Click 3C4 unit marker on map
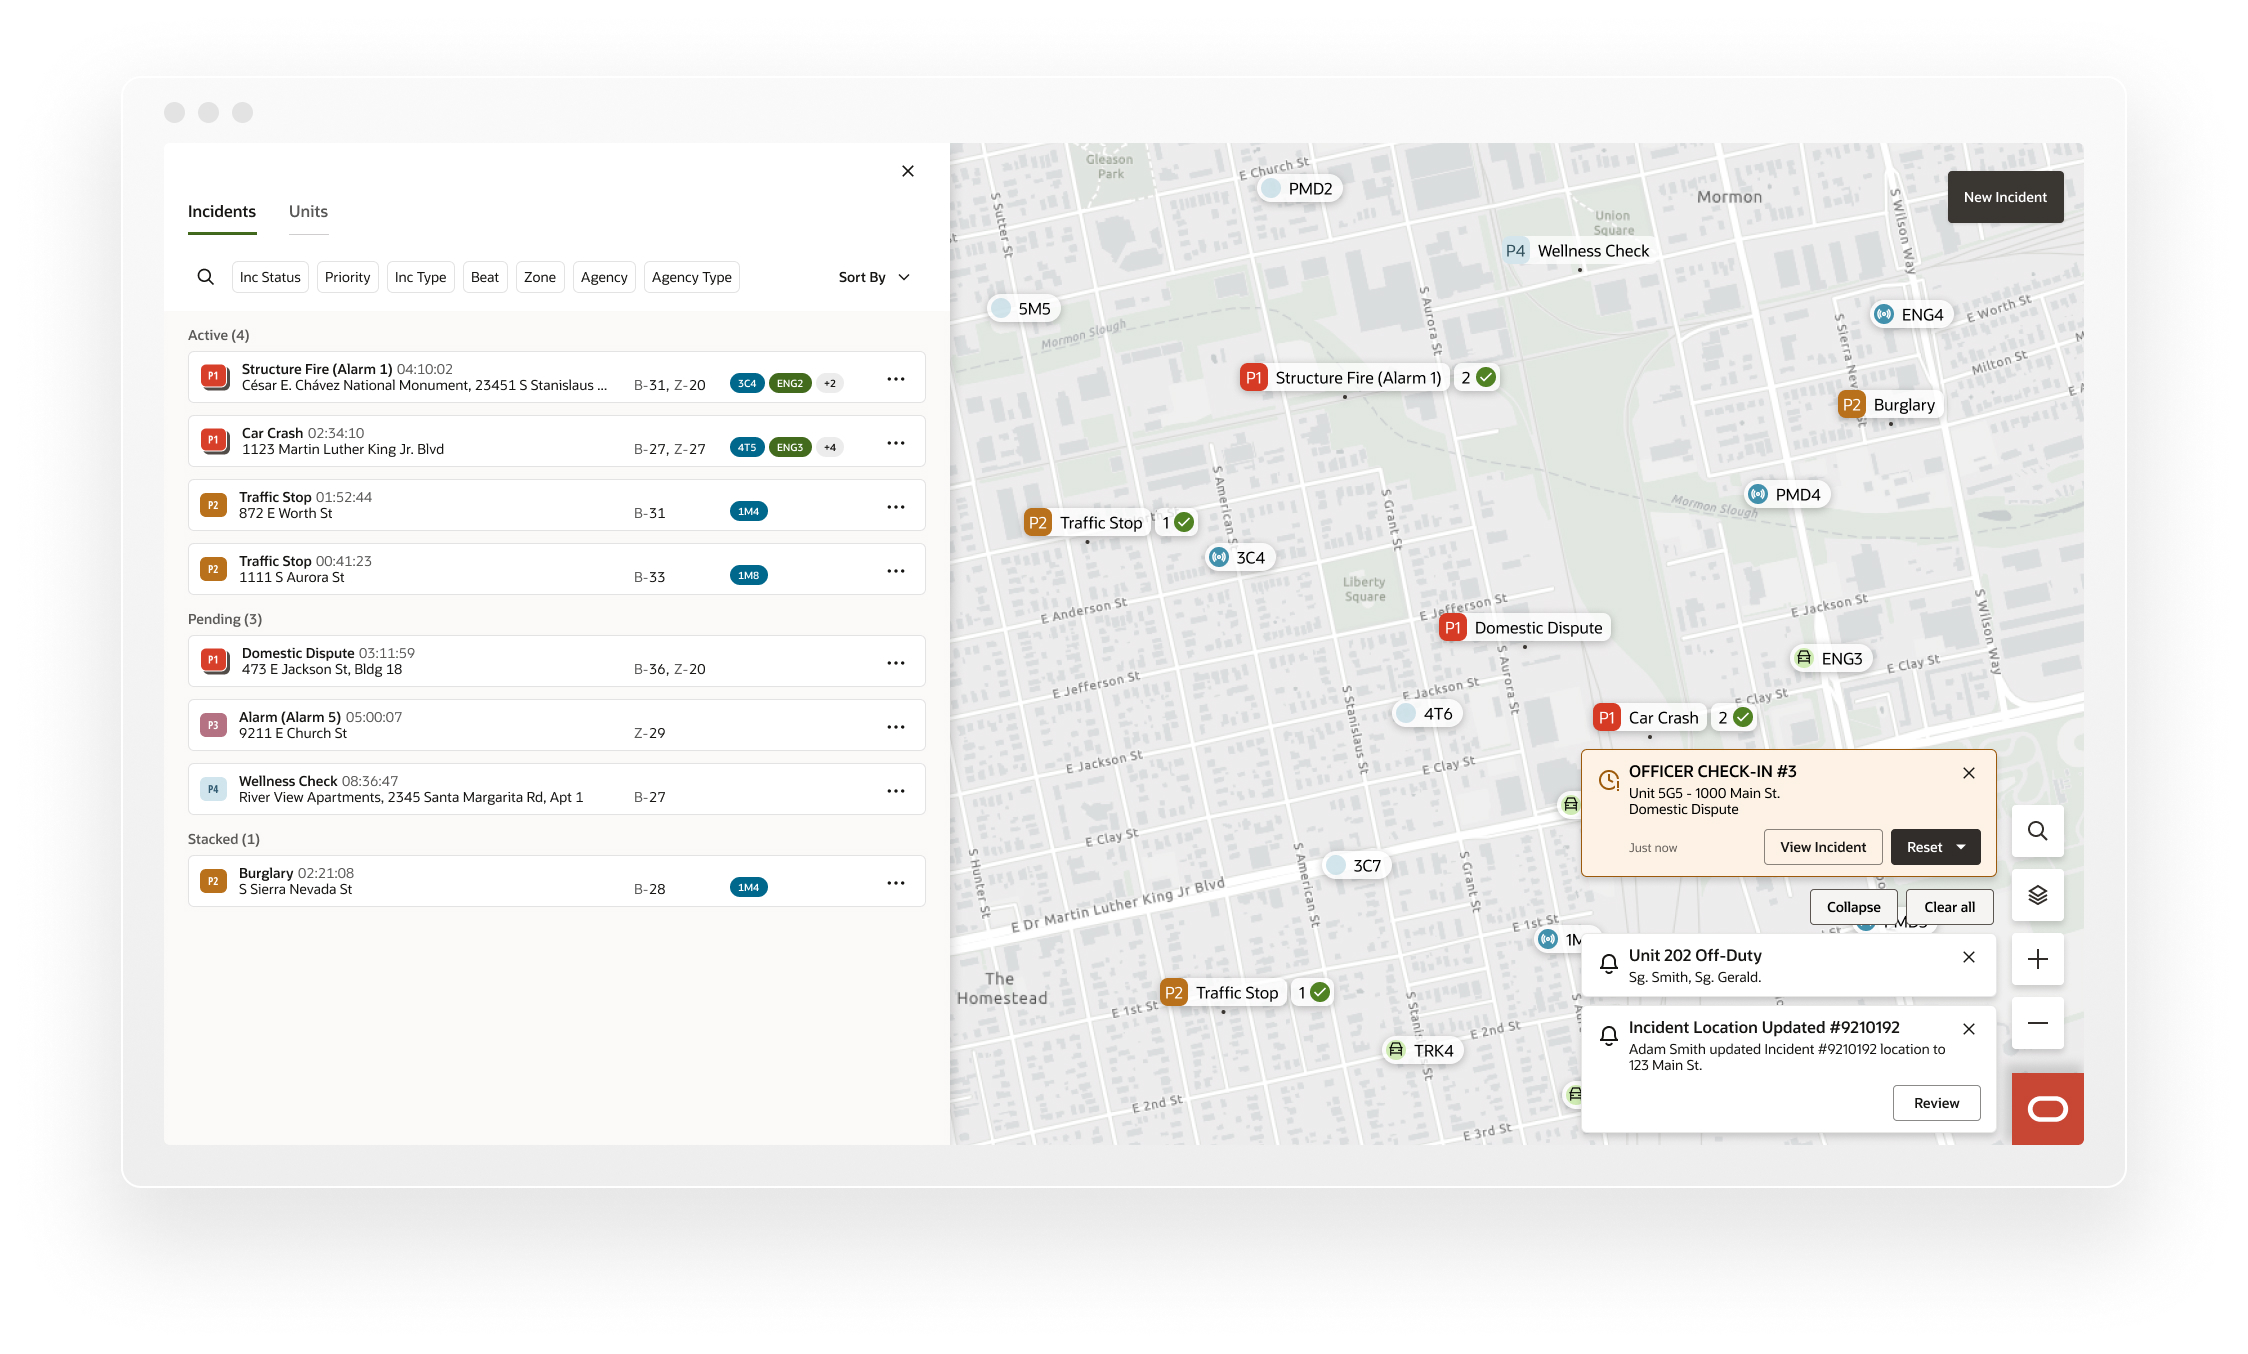Viewport: 2248px width, 1354px height. click(1238, 558)
